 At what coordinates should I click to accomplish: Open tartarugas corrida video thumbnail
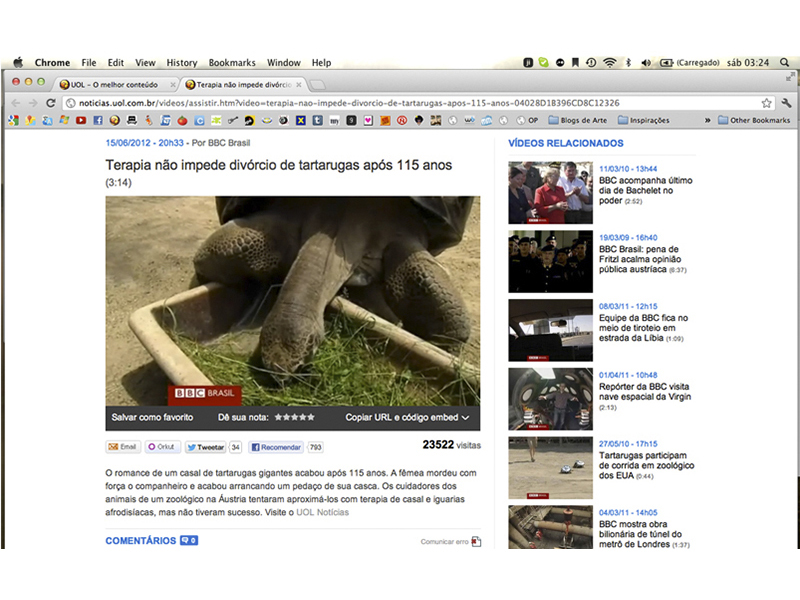pos(551,468)
